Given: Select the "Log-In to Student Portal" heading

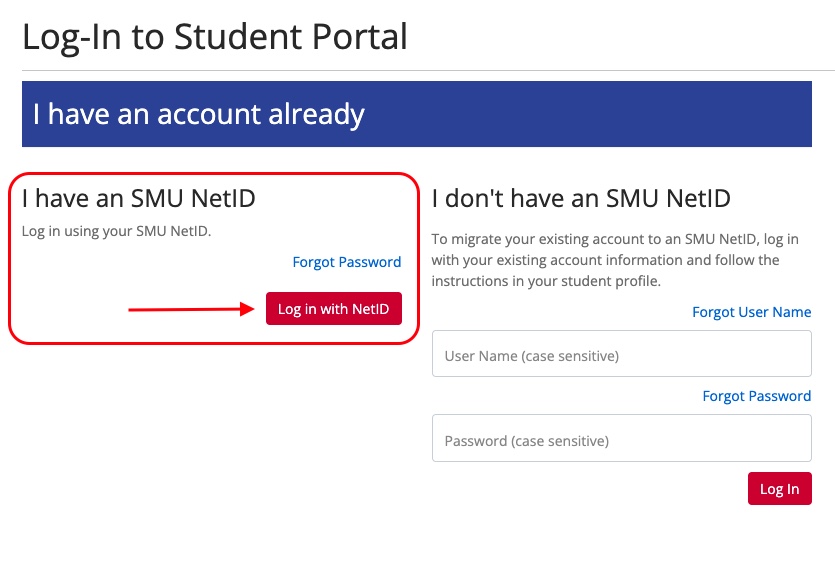Looking at the screenshot, I should [216, 36].
